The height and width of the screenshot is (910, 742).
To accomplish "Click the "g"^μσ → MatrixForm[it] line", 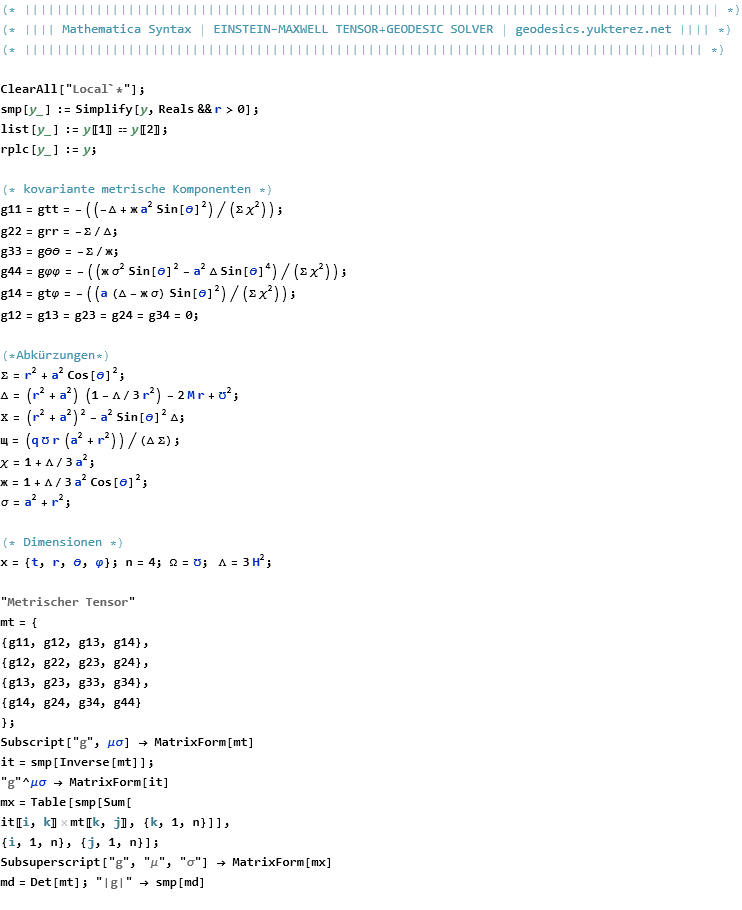I will click(85, 782).
